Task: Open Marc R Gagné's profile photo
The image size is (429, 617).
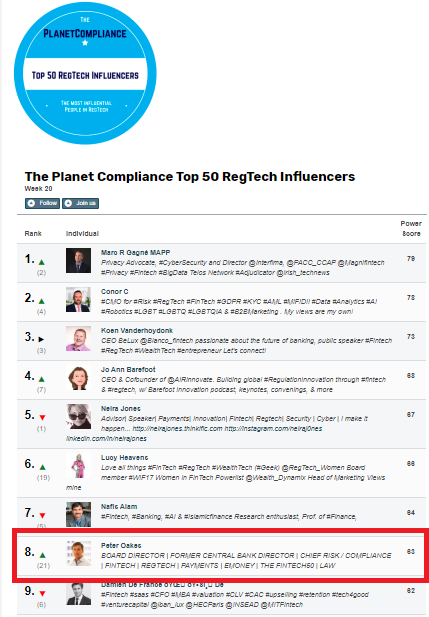Action: click(78, 260)
